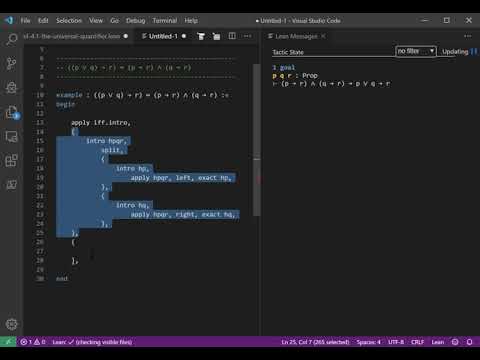Change indentation via Spaces: 4
The width and height of the screenshot is (480, 360).
(x=368, y=342)
